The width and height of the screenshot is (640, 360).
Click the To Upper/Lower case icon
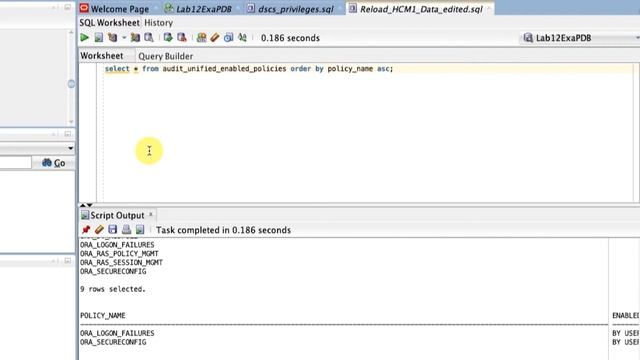point(242,38)
